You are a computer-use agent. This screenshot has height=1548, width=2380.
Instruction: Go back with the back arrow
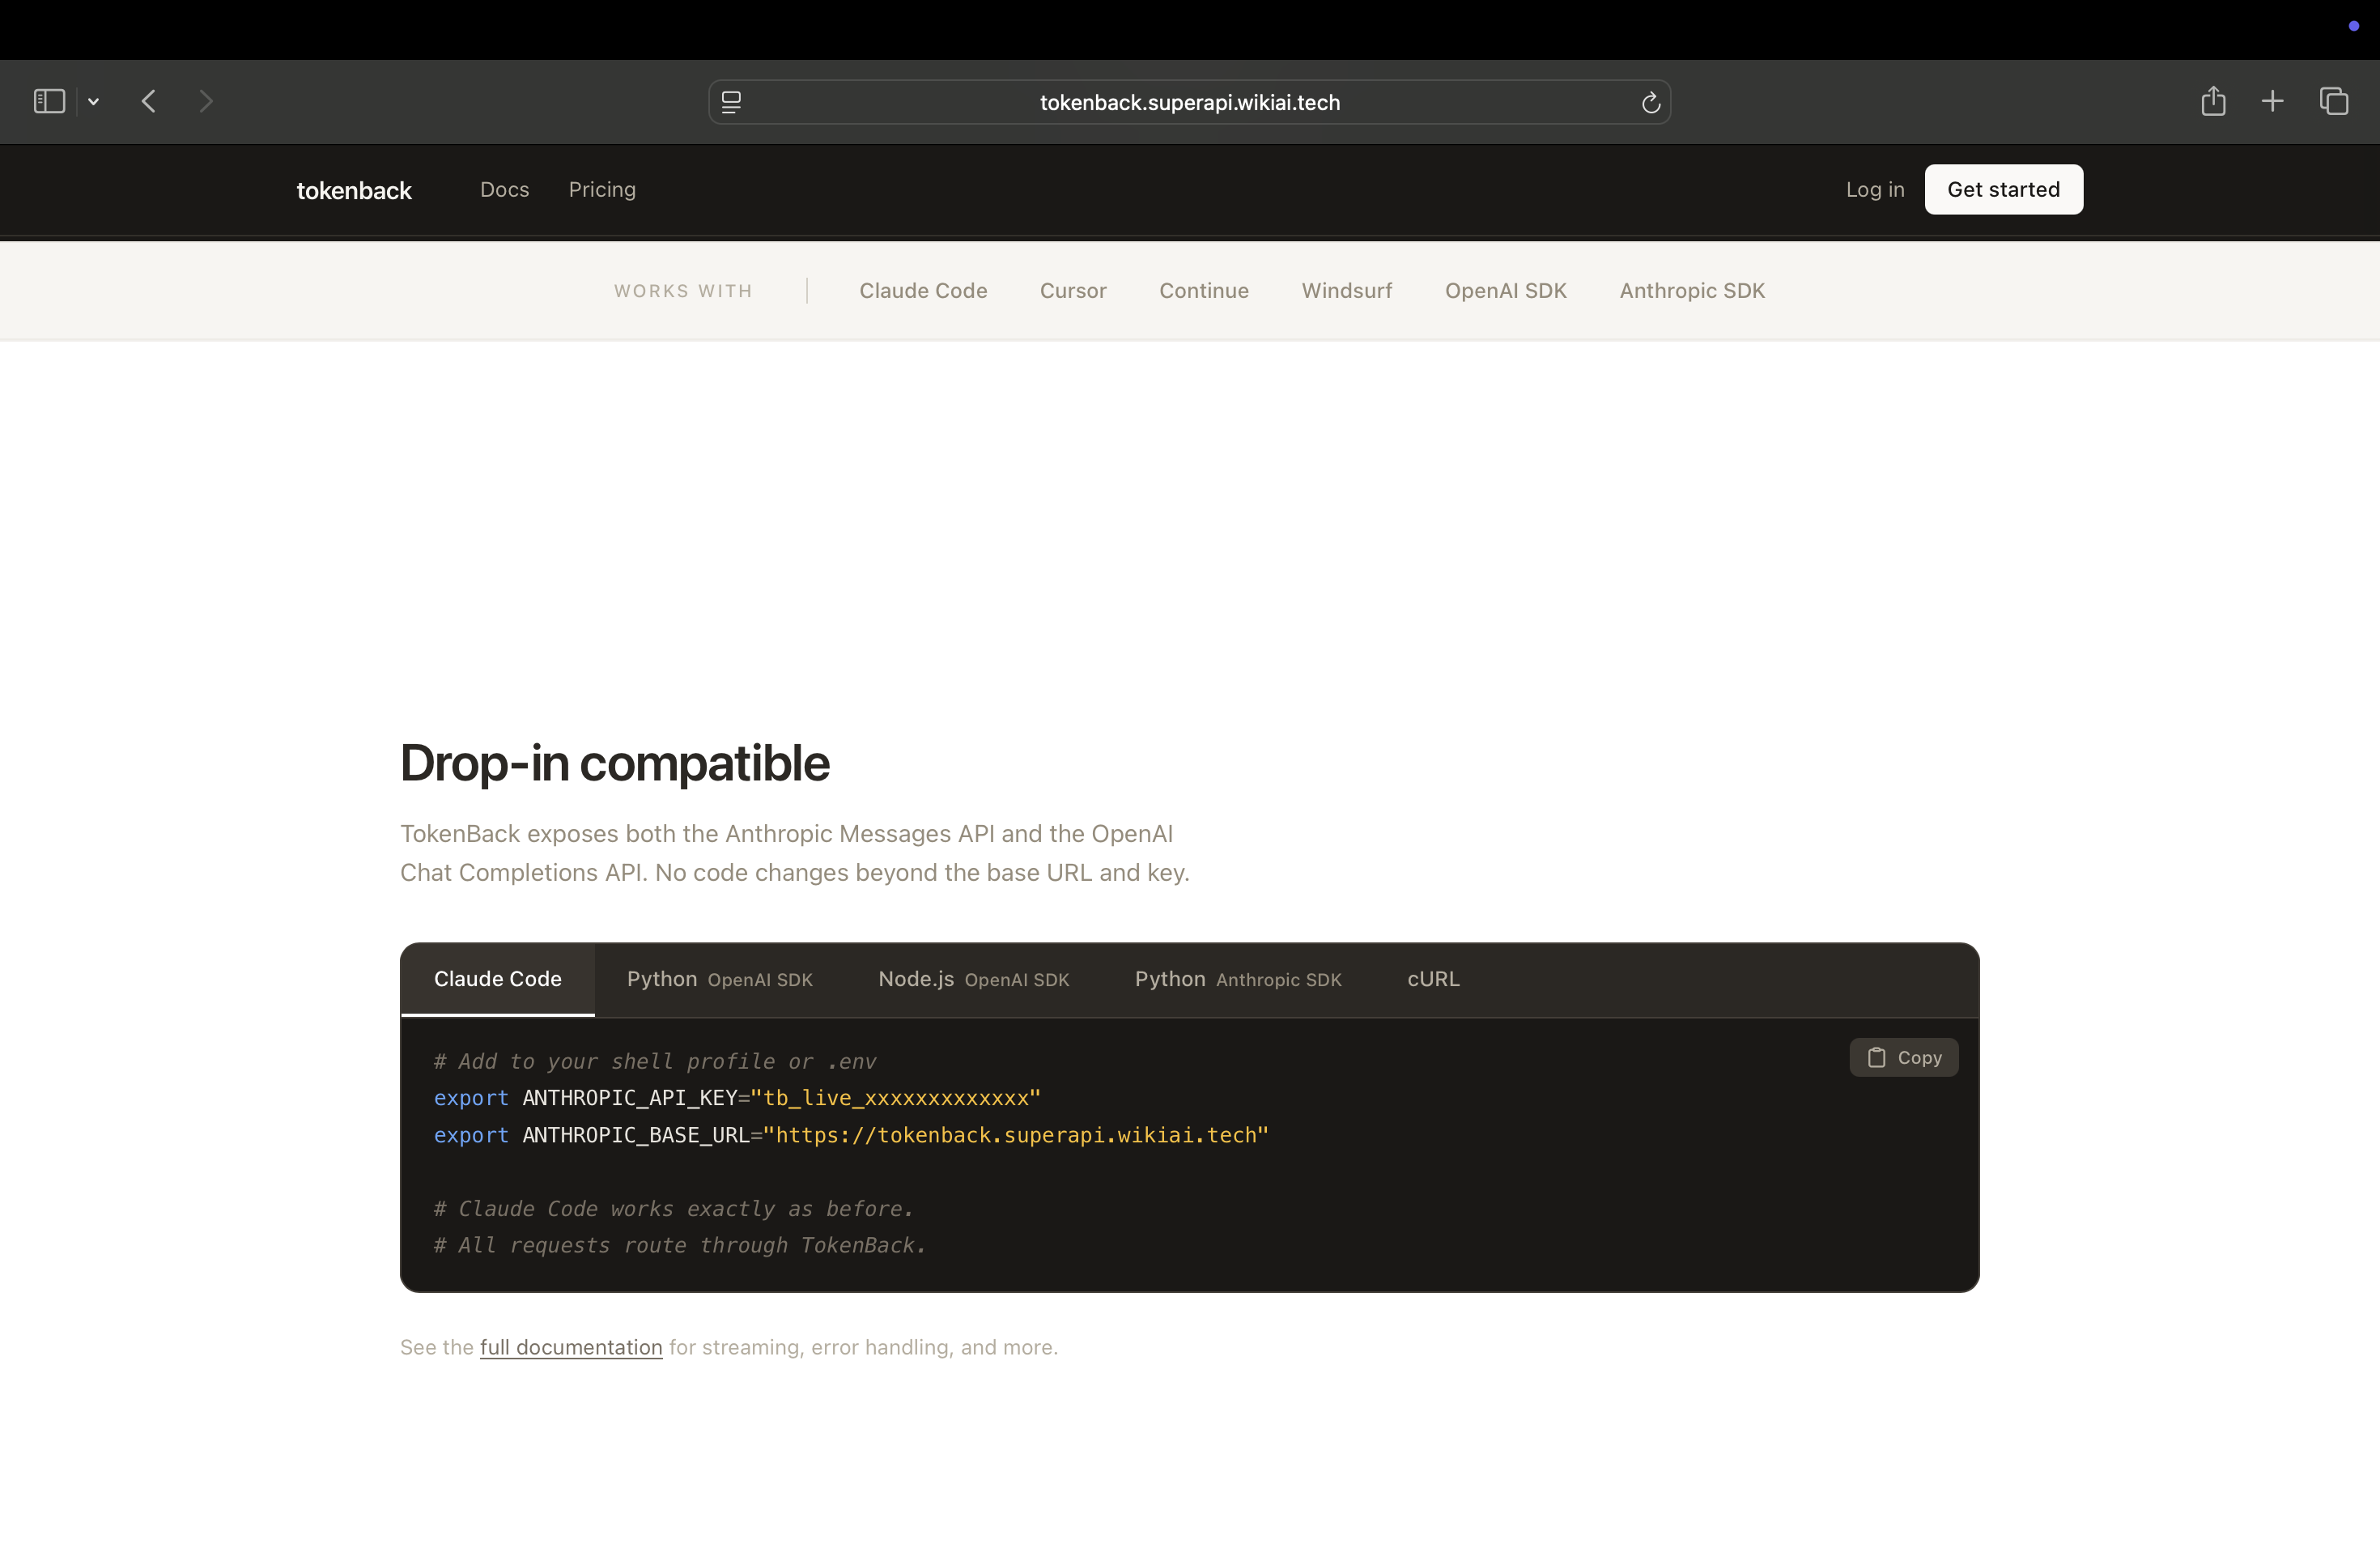(149, 101)
